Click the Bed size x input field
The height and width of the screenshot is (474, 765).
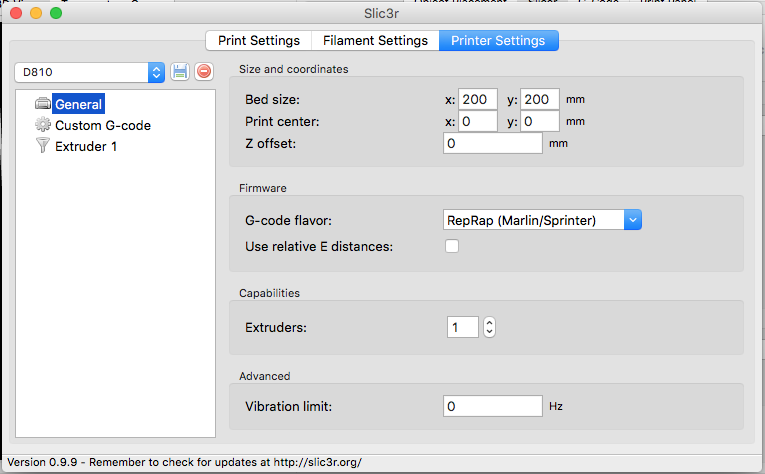click(477, 100)
